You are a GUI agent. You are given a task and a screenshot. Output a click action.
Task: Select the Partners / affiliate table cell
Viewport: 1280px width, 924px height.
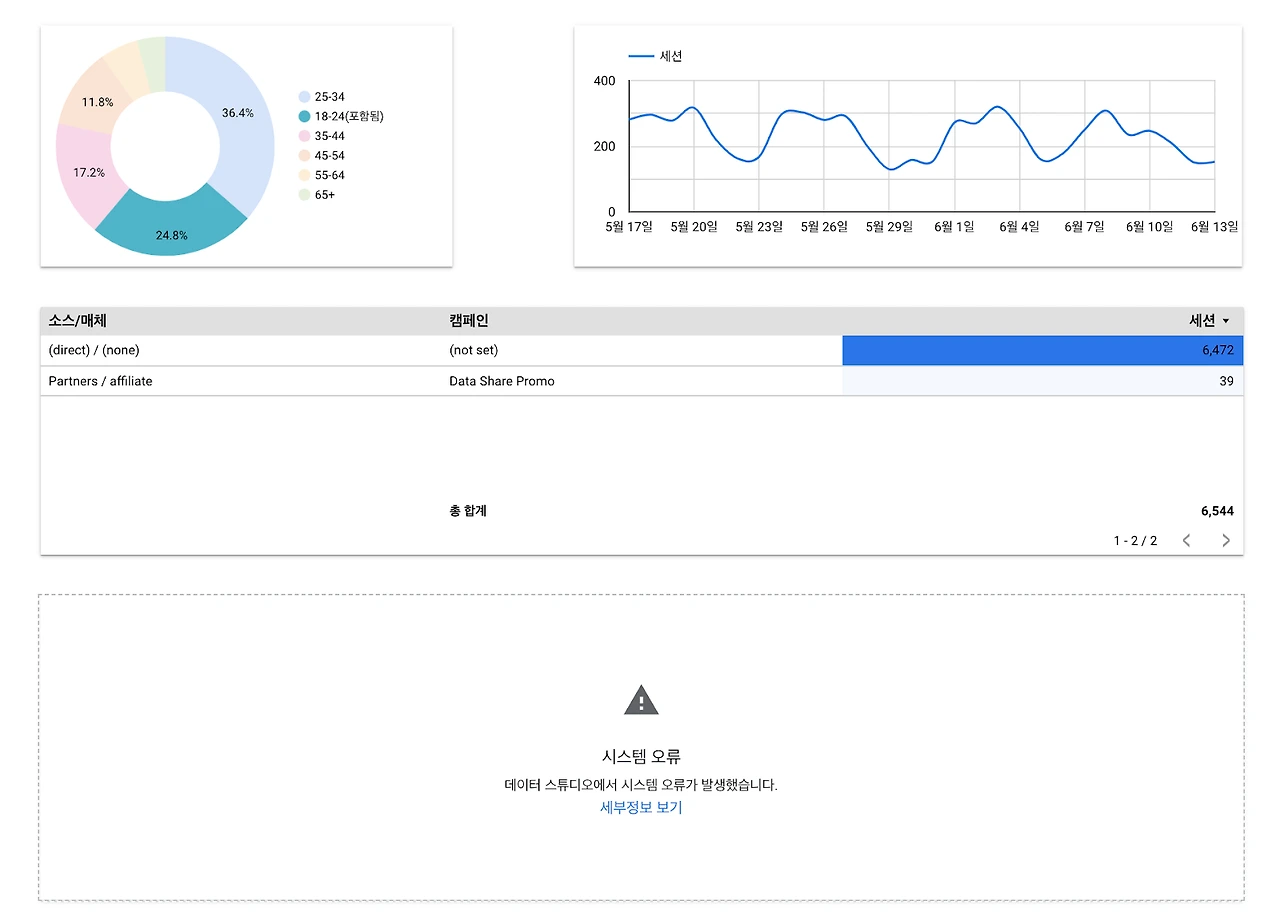(x=100, y=381)
